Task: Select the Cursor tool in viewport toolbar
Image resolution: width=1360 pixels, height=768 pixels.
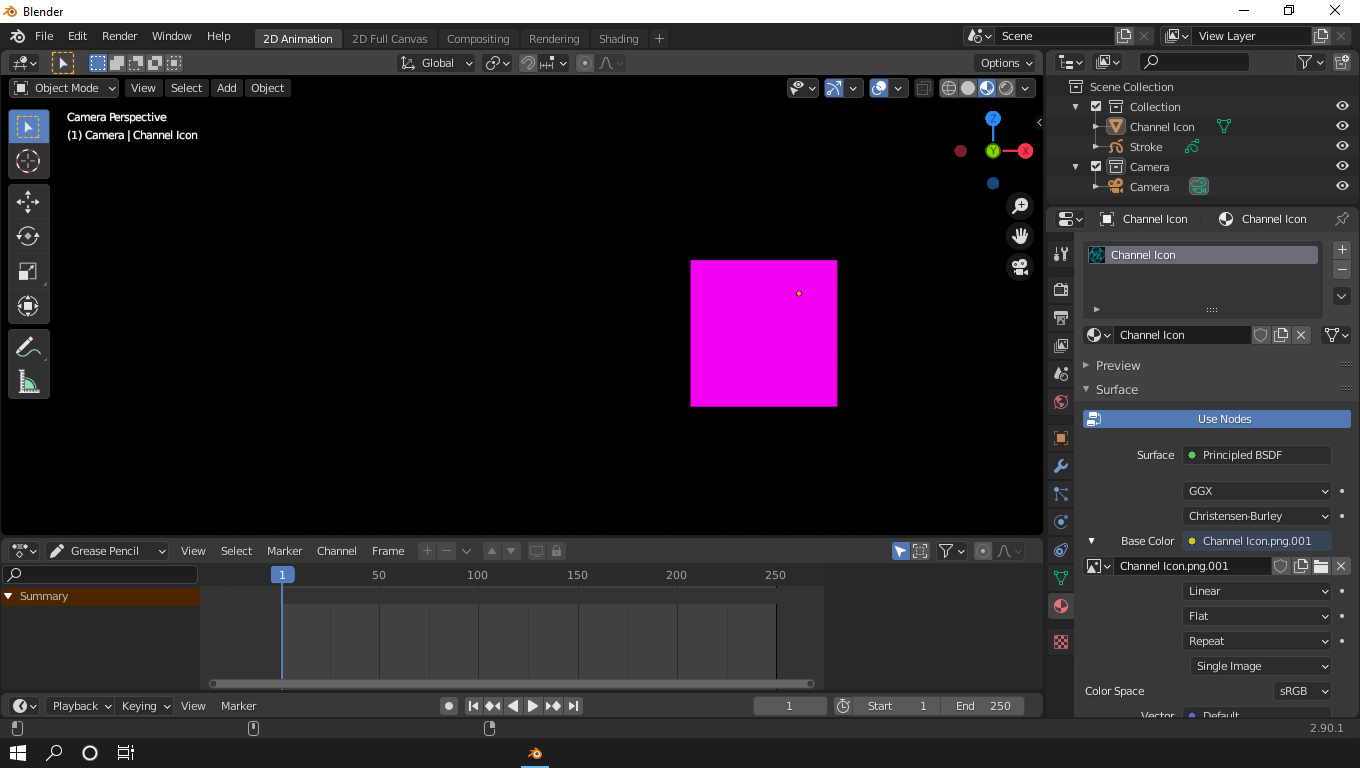Action: (x=28, y=161)
